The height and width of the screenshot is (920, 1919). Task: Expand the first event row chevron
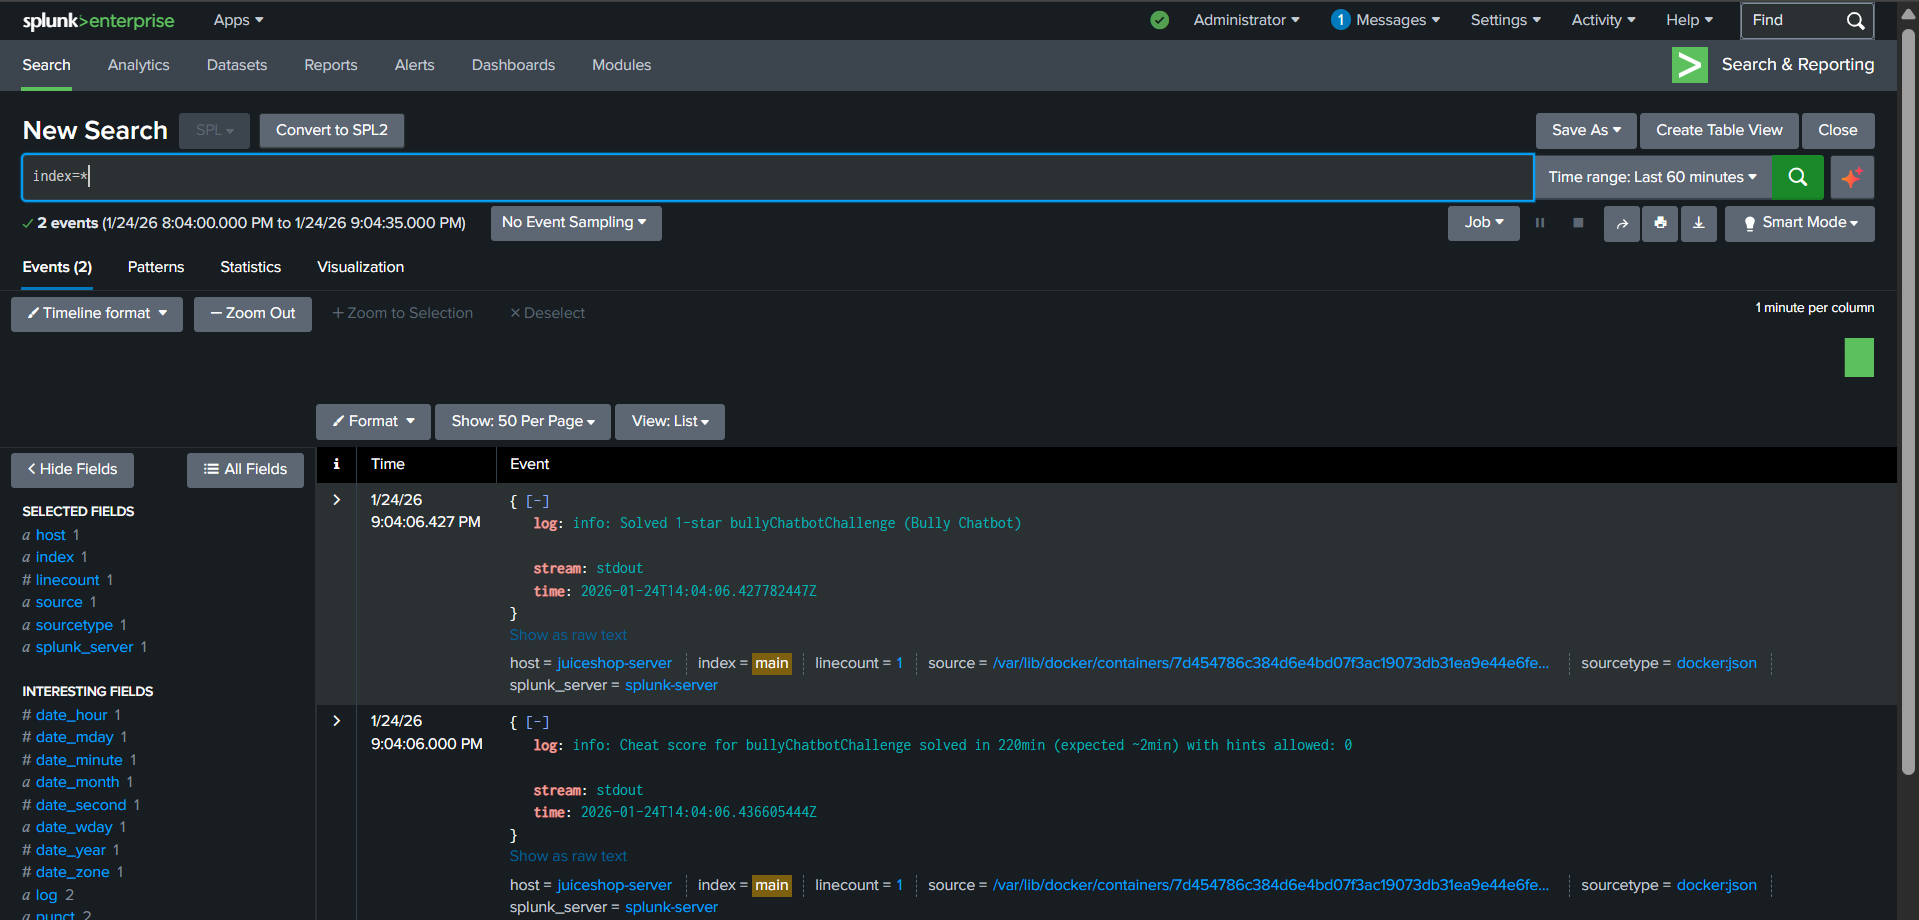pyautogui.click(x=336, y=500)
